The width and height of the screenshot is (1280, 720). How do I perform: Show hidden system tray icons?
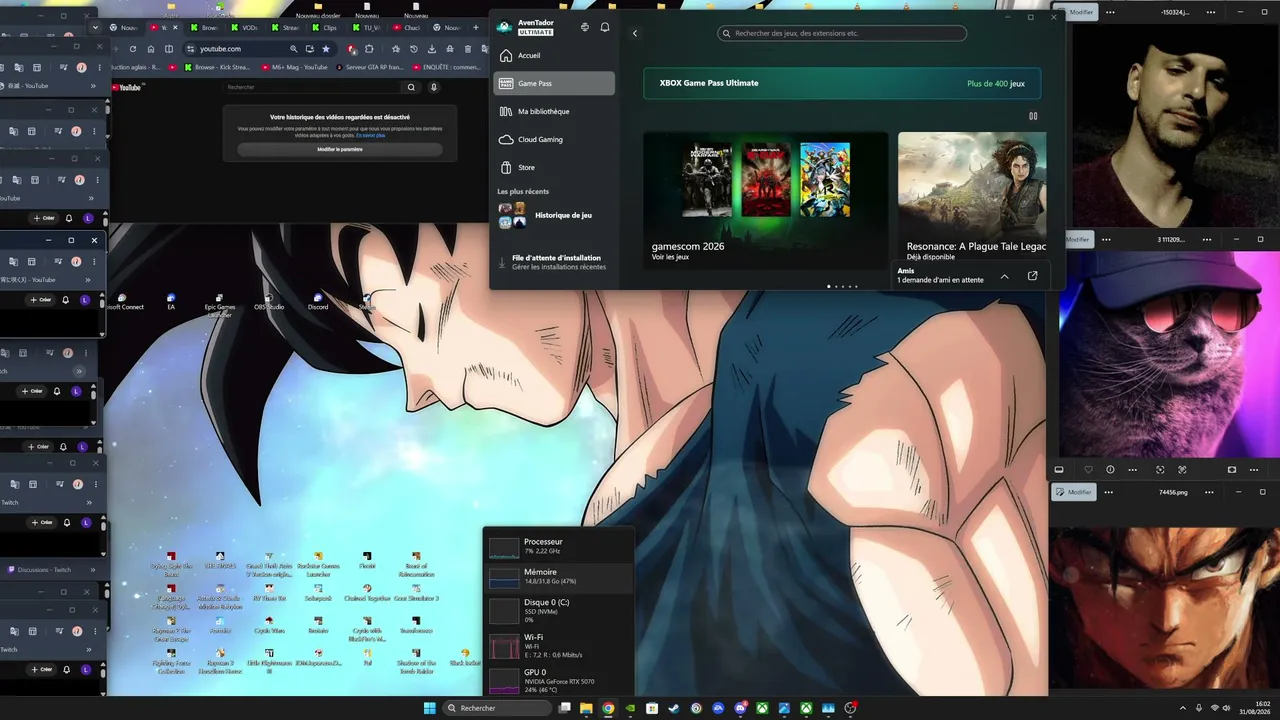coord(1183,708)
